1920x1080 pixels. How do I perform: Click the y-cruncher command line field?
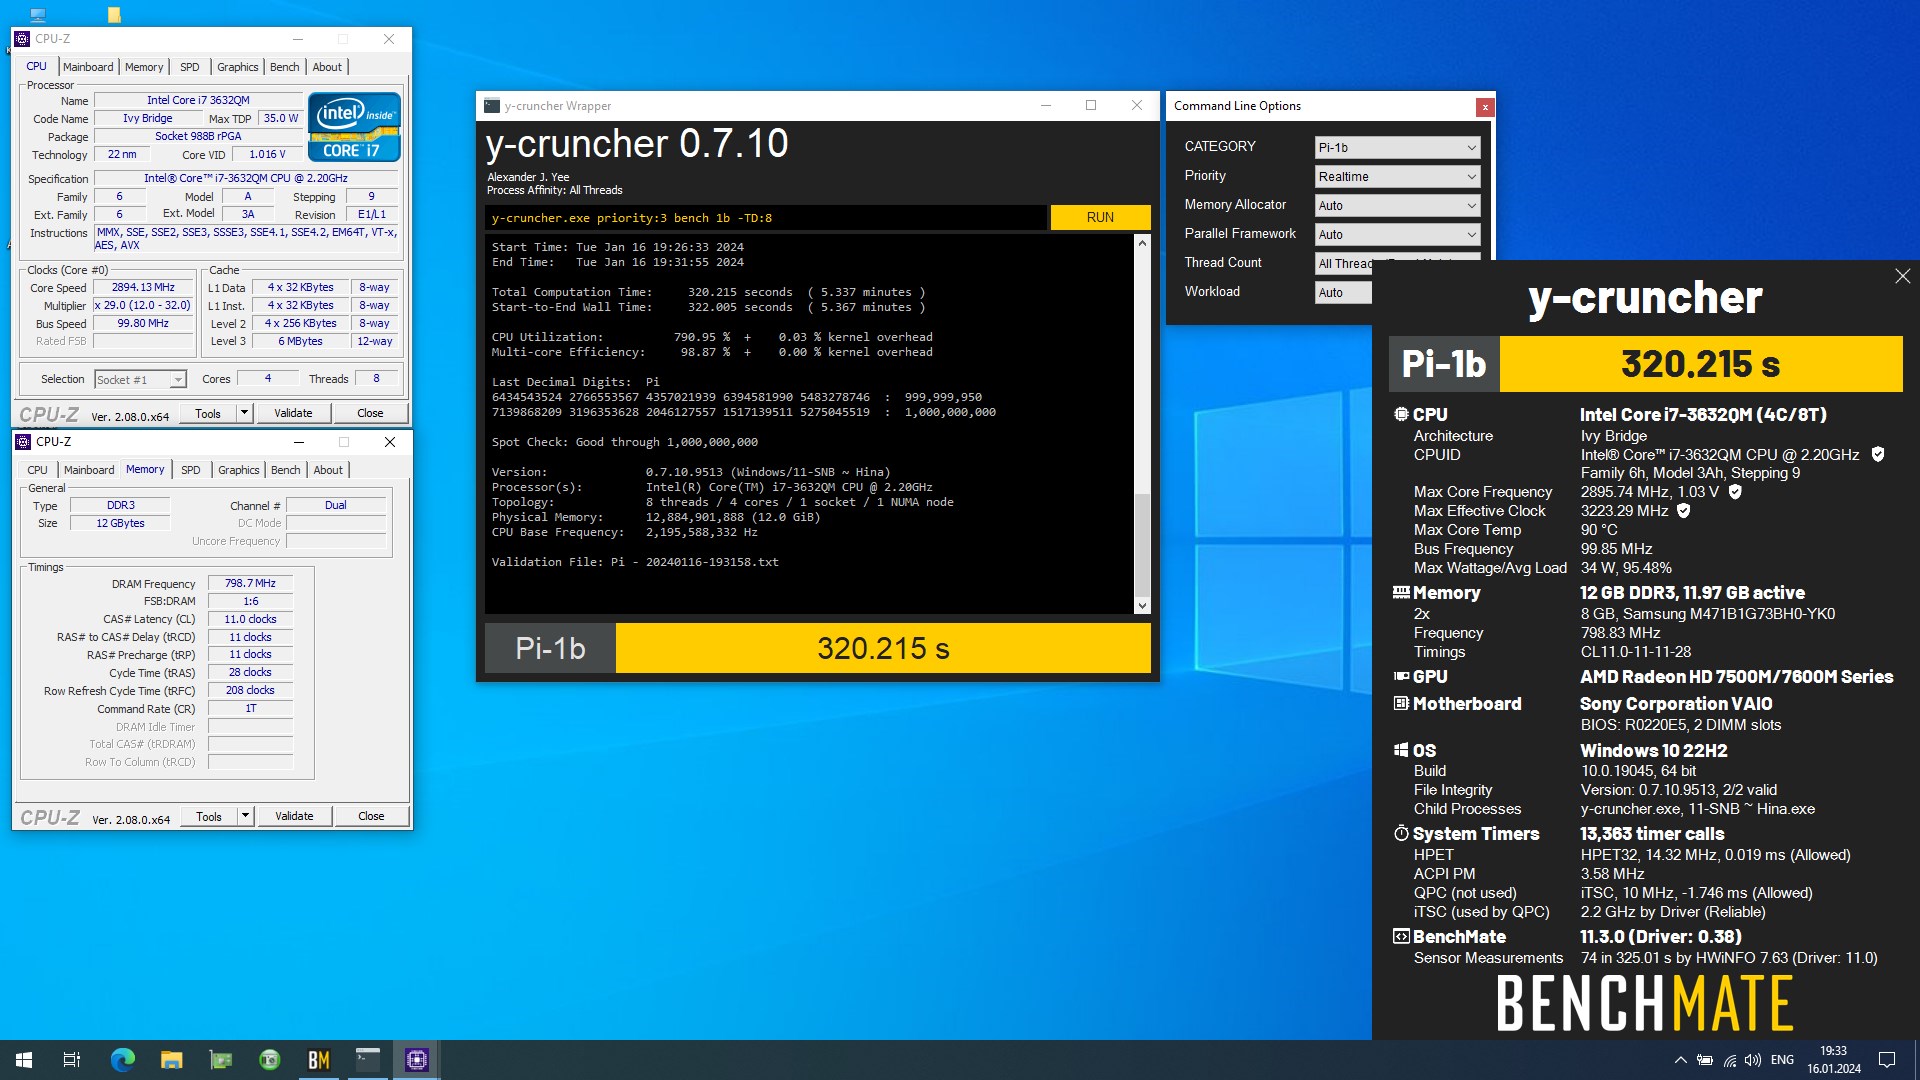[x=766, y=217]
